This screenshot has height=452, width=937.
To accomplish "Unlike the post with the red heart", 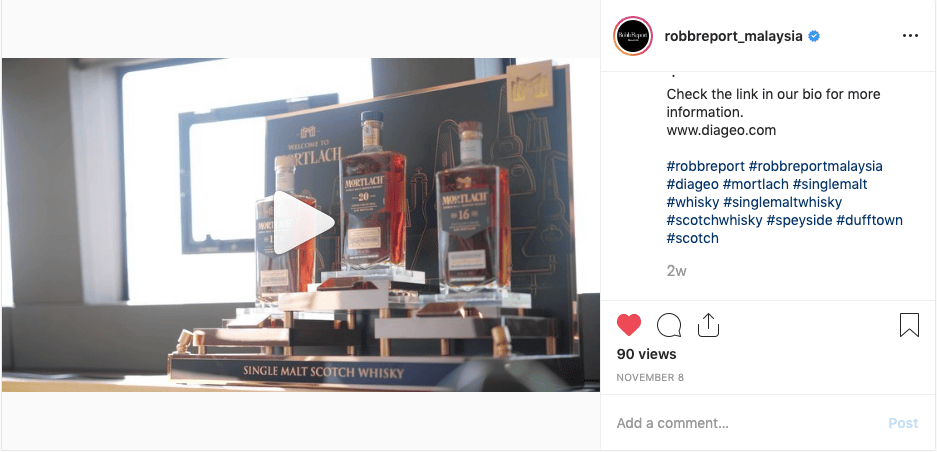I will (629, 325).
